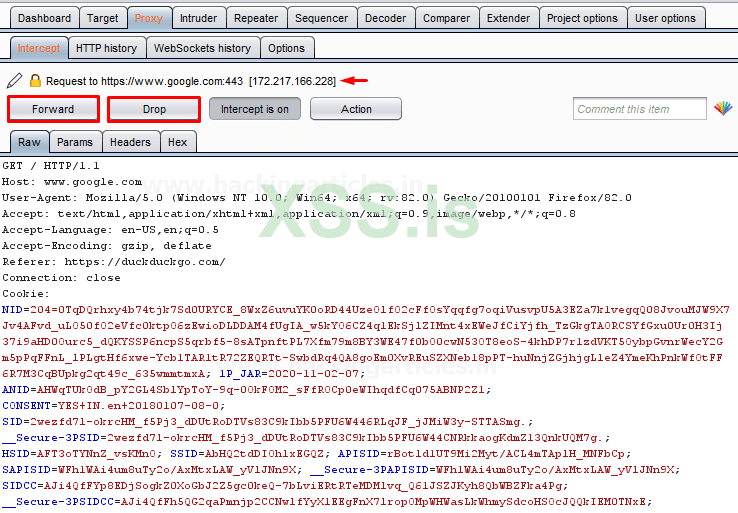Open the User options tab
Image resolution: width=738 pixels, height=513 pixels.
[x=665, y=18]
